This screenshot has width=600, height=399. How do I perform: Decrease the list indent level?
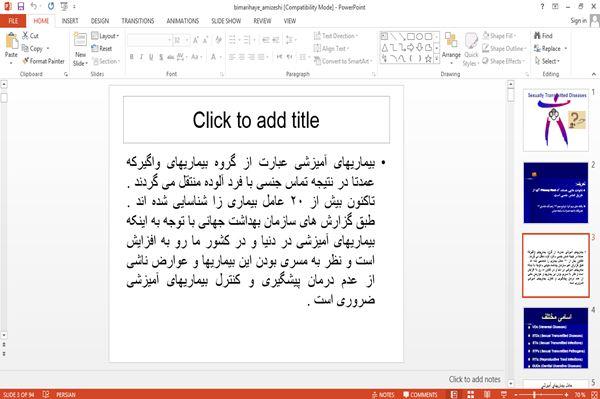(266, 40)
